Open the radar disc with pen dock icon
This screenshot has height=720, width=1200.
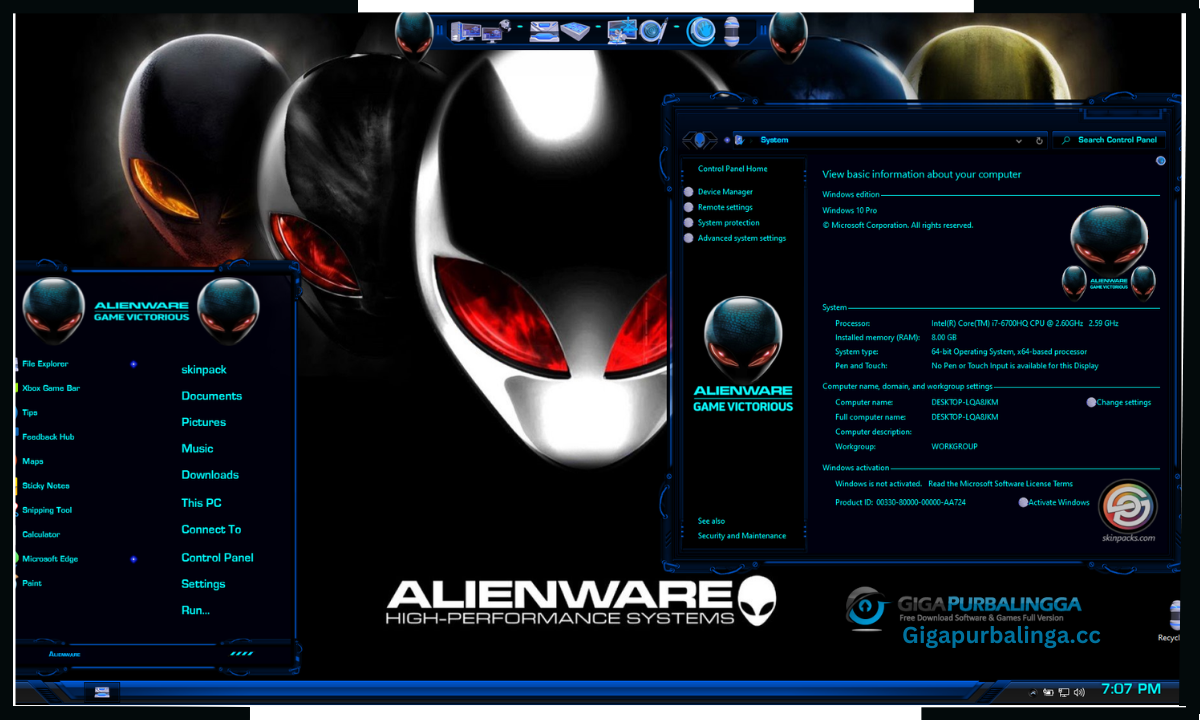[x=653, y=31]
